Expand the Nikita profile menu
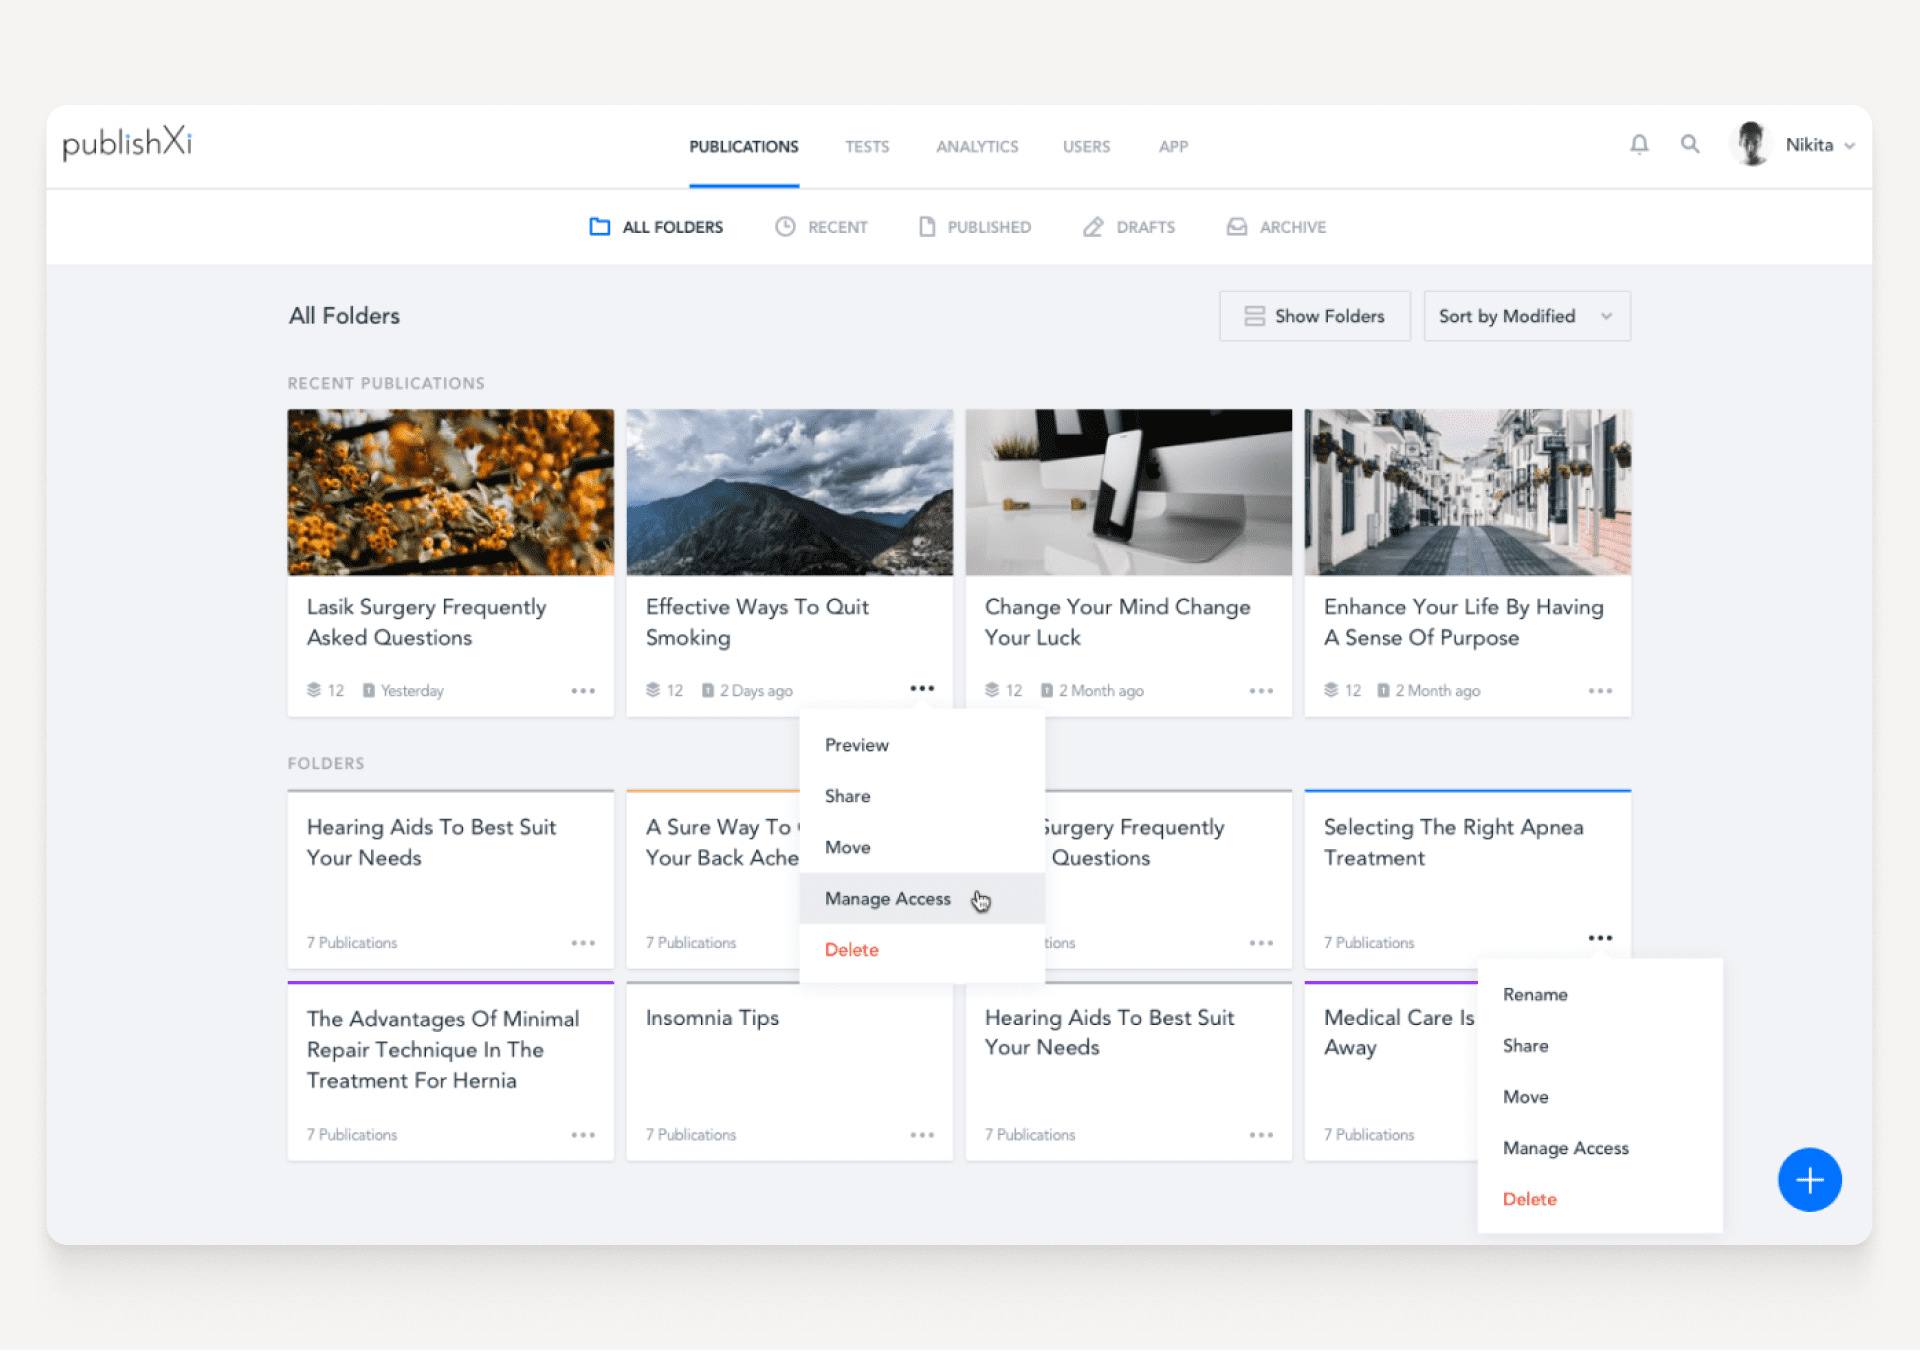Viewport: 1921px width, 1351px height. (1818, 144)
